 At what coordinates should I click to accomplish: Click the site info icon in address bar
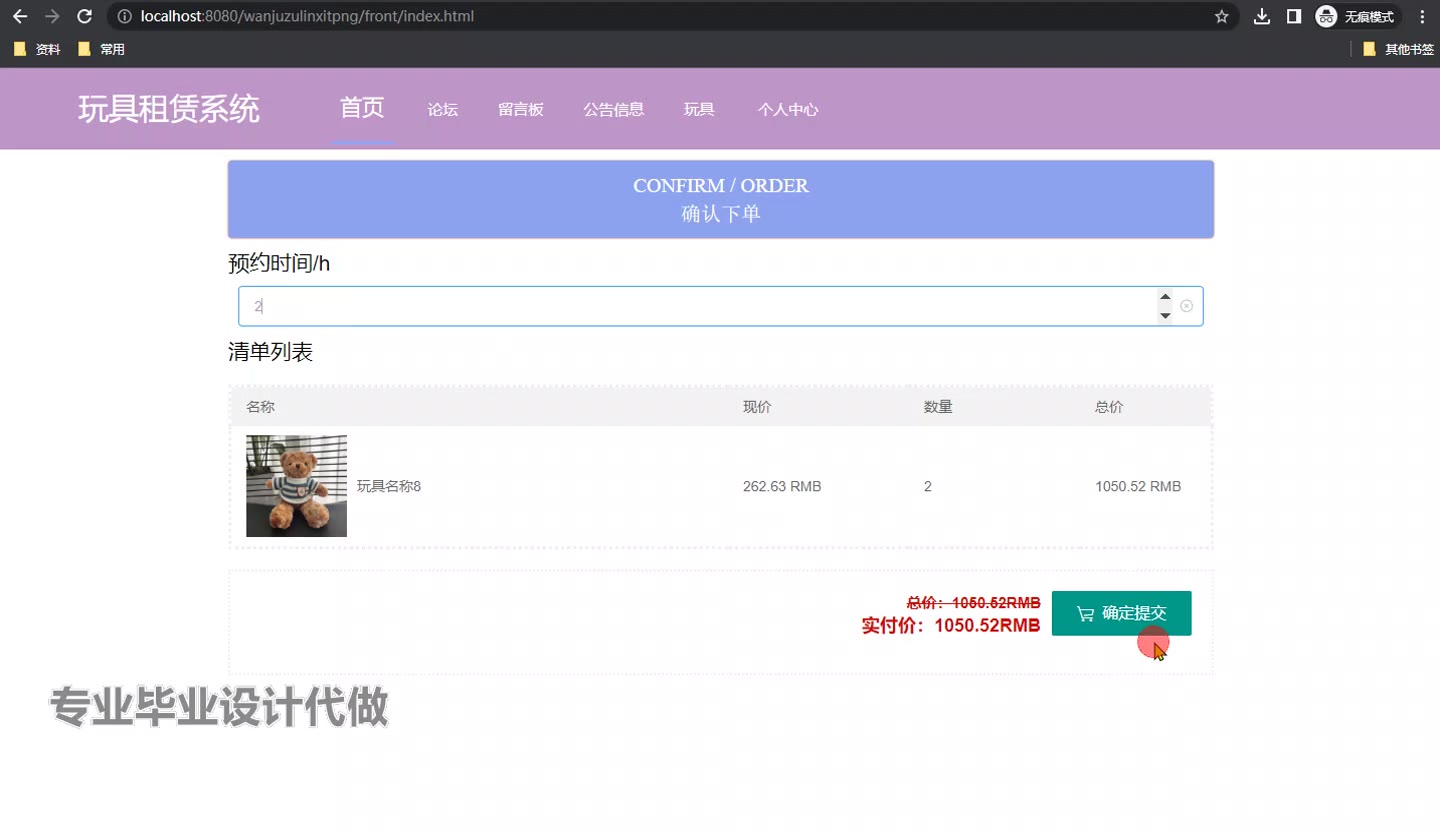point(124,16)
